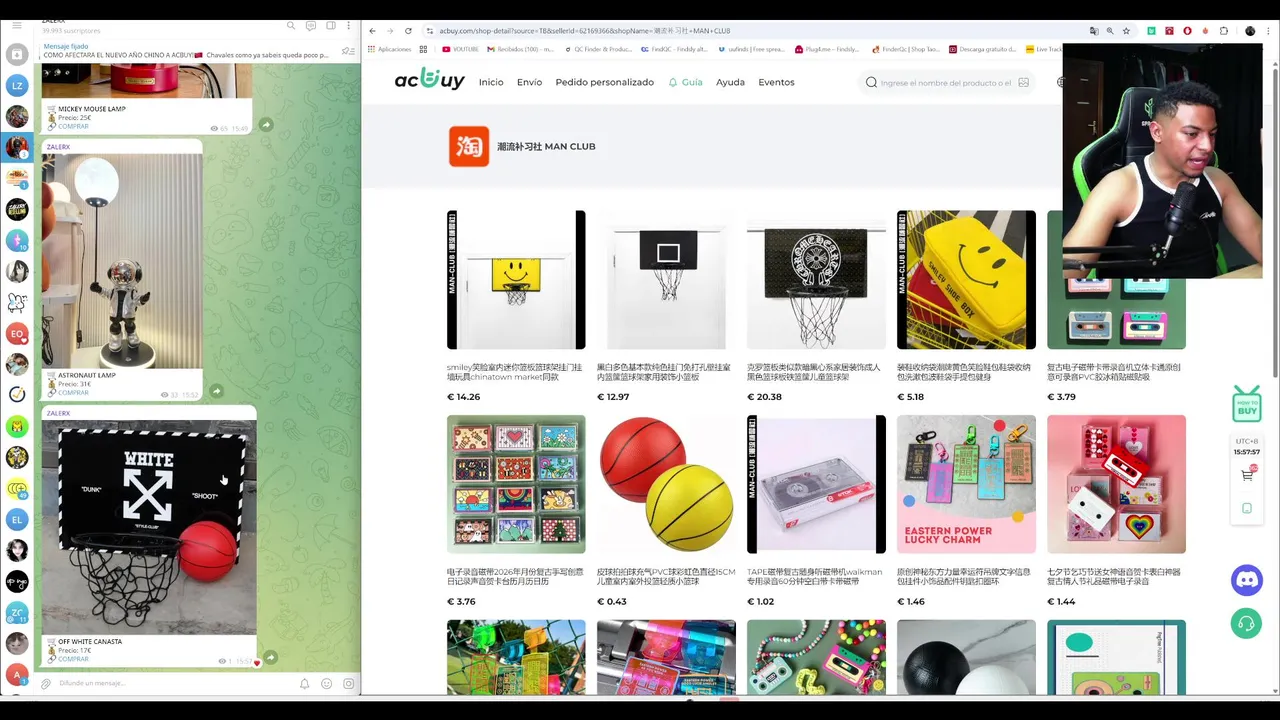Open the LZ chat in Telegram sidebar
Image resolution: width=1280 pixels, height=720 pixels.
[17, 86]
